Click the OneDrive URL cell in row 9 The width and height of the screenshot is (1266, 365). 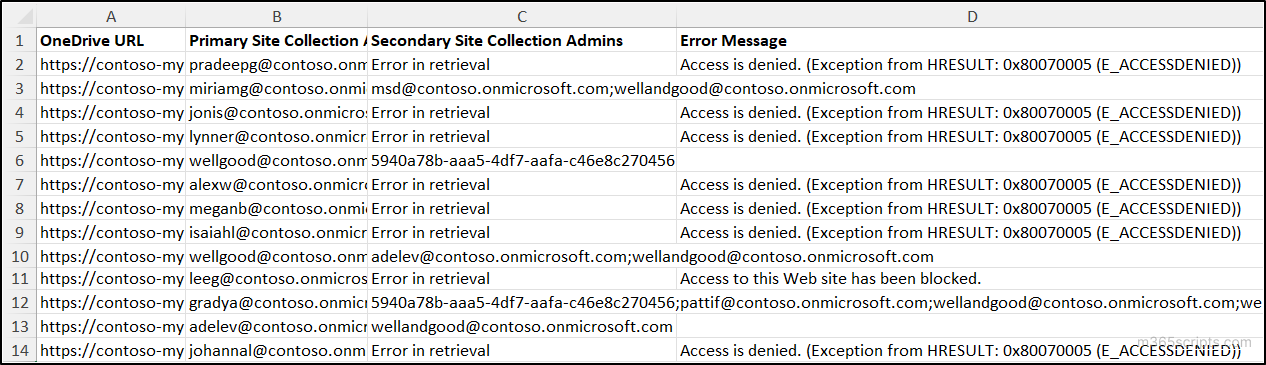[110, 232]
